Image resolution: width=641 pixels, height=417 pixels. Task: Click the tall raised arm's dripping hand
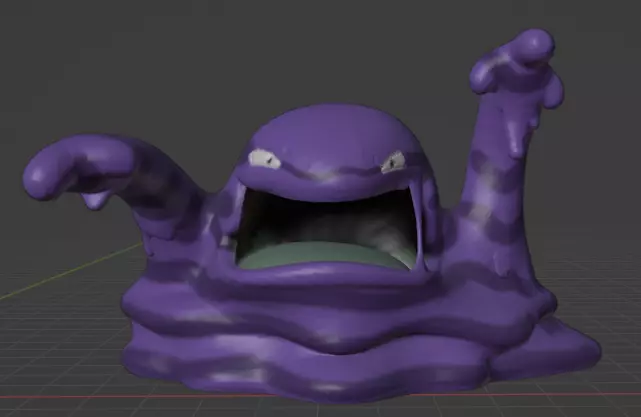pos(517,67)
